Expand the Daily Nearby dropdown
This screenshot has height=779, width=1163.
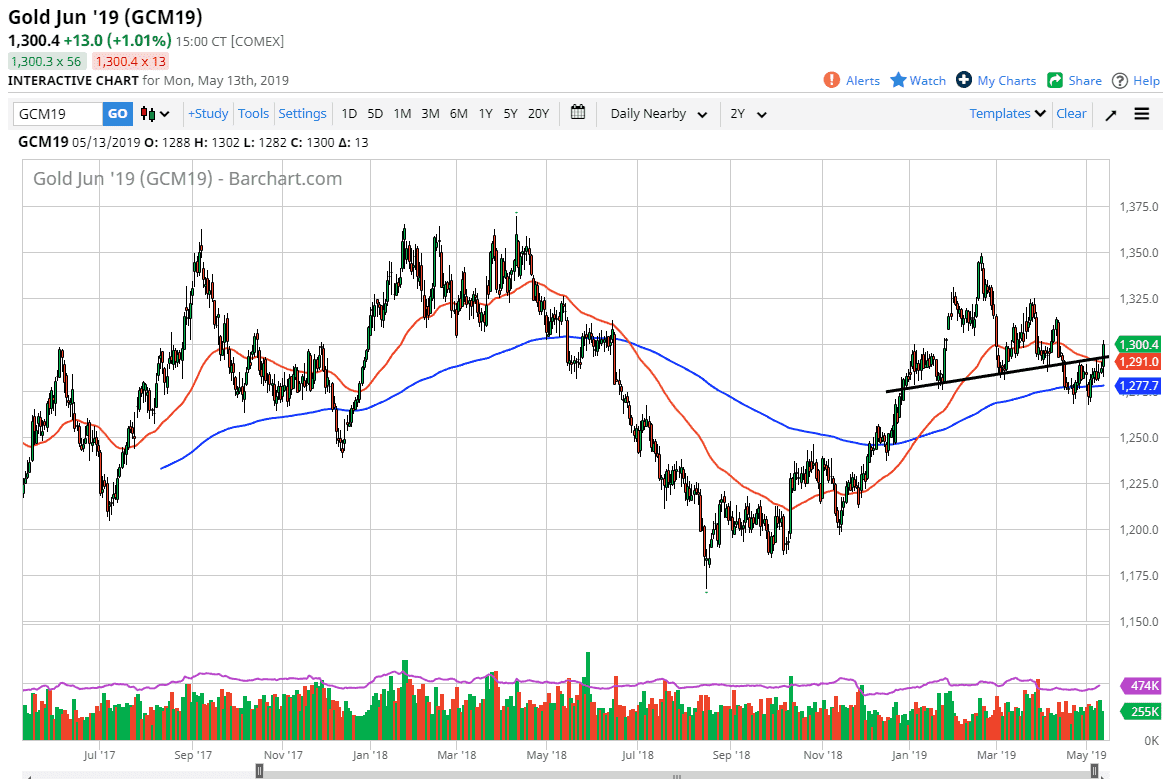pyautogui.click(x=659, y=114)
